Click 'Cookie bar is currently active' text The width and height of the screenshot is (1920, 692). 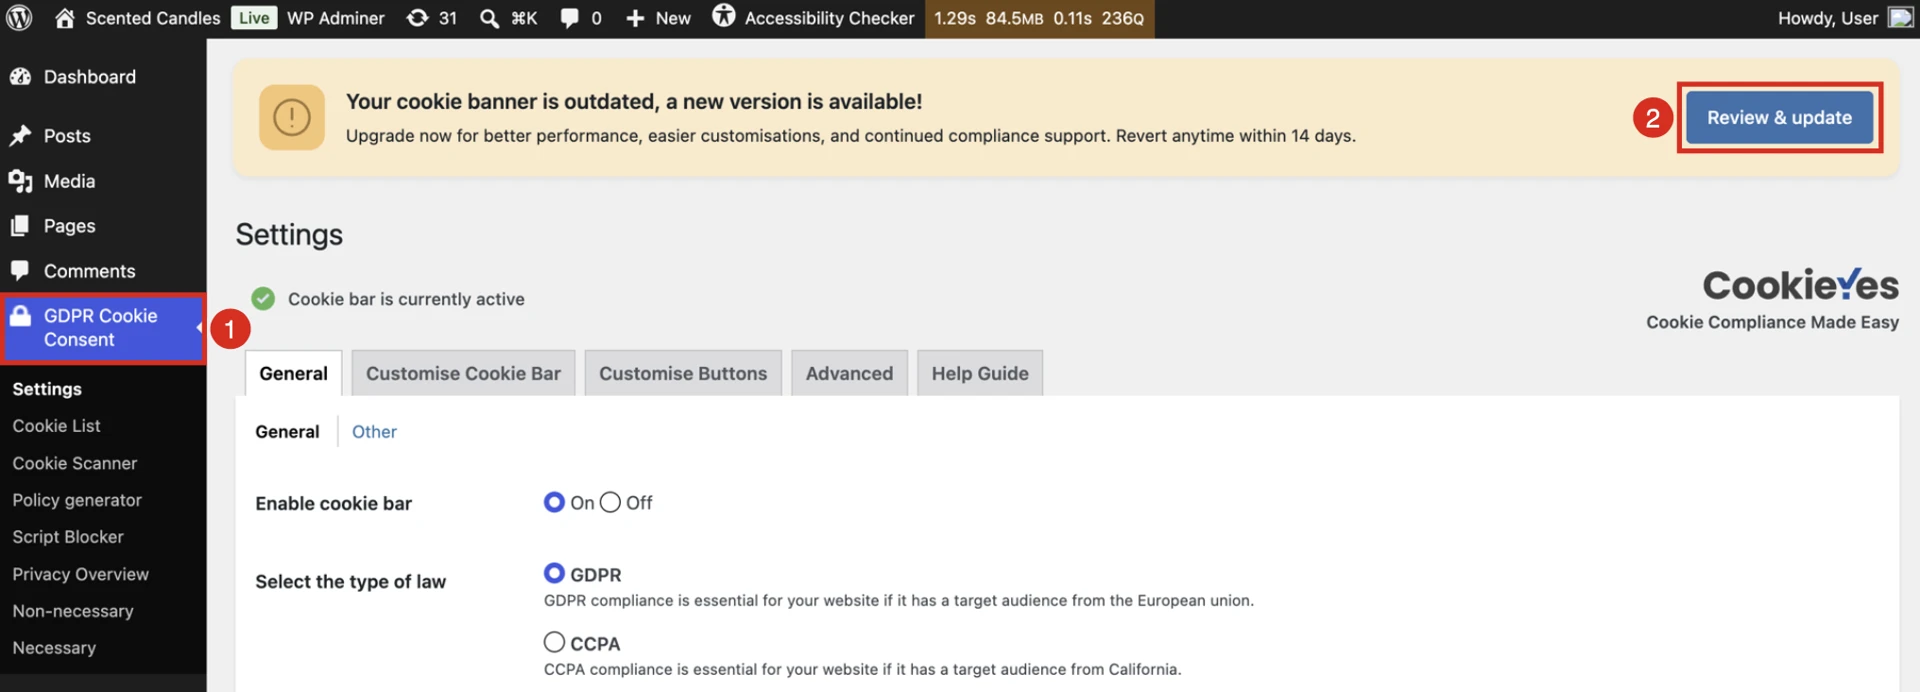(x=406, y=299)
